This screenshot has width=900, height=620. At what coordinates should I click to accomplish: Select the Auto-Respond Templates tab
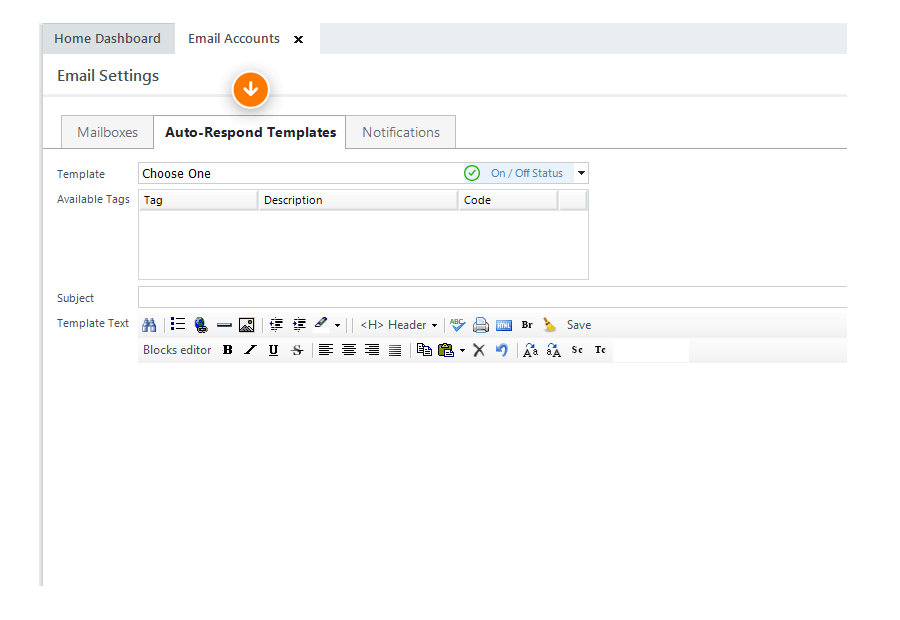coord(250,132)
